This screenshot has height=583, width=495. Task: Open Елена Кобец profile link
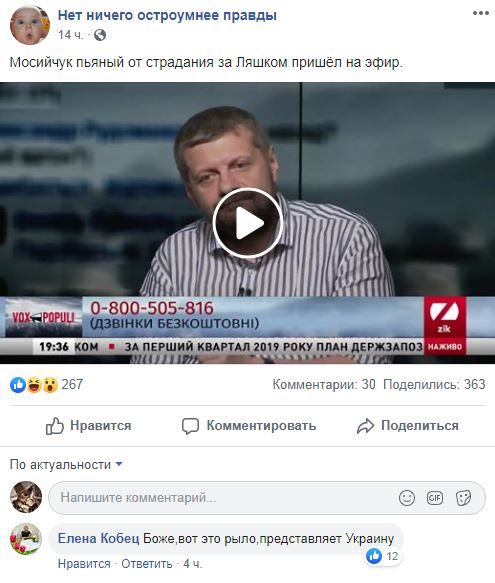[99, 538]
